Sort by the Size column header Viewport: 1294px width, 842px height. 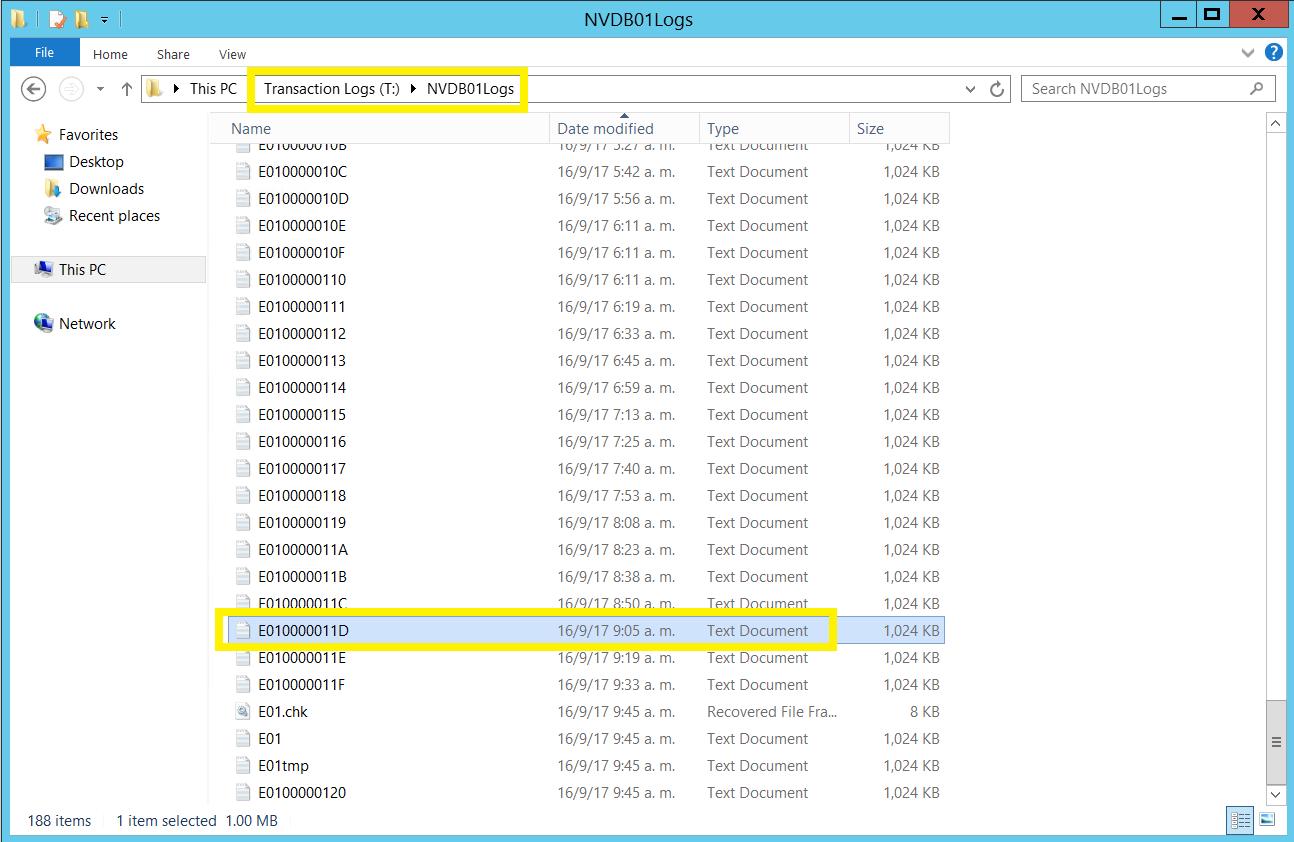[x=899, y=129]
